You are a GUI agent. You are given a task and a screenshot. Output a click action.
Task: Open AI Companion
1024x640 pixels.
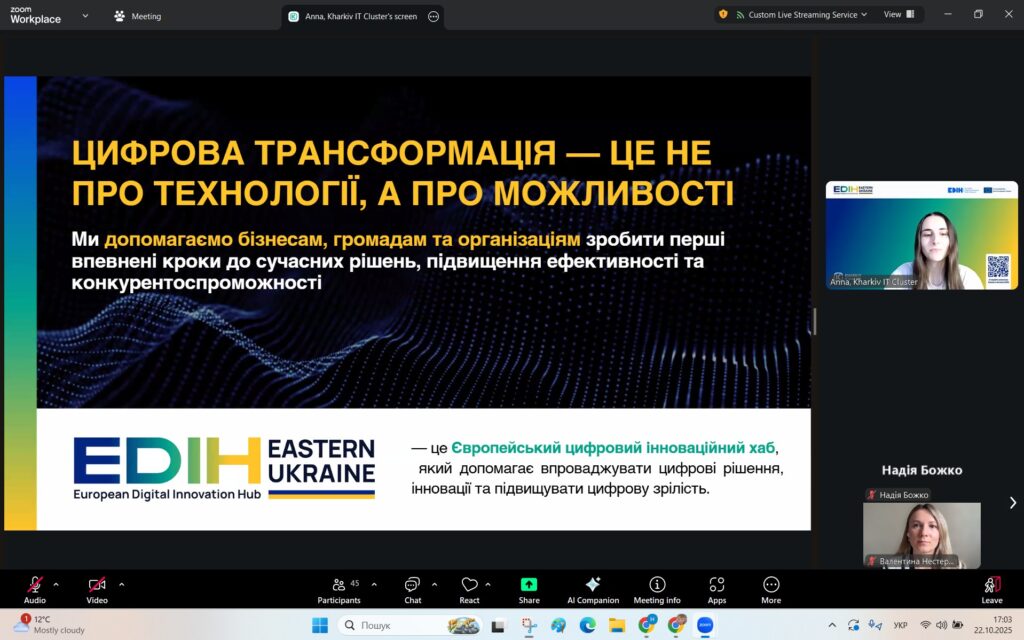click(592, 589)
